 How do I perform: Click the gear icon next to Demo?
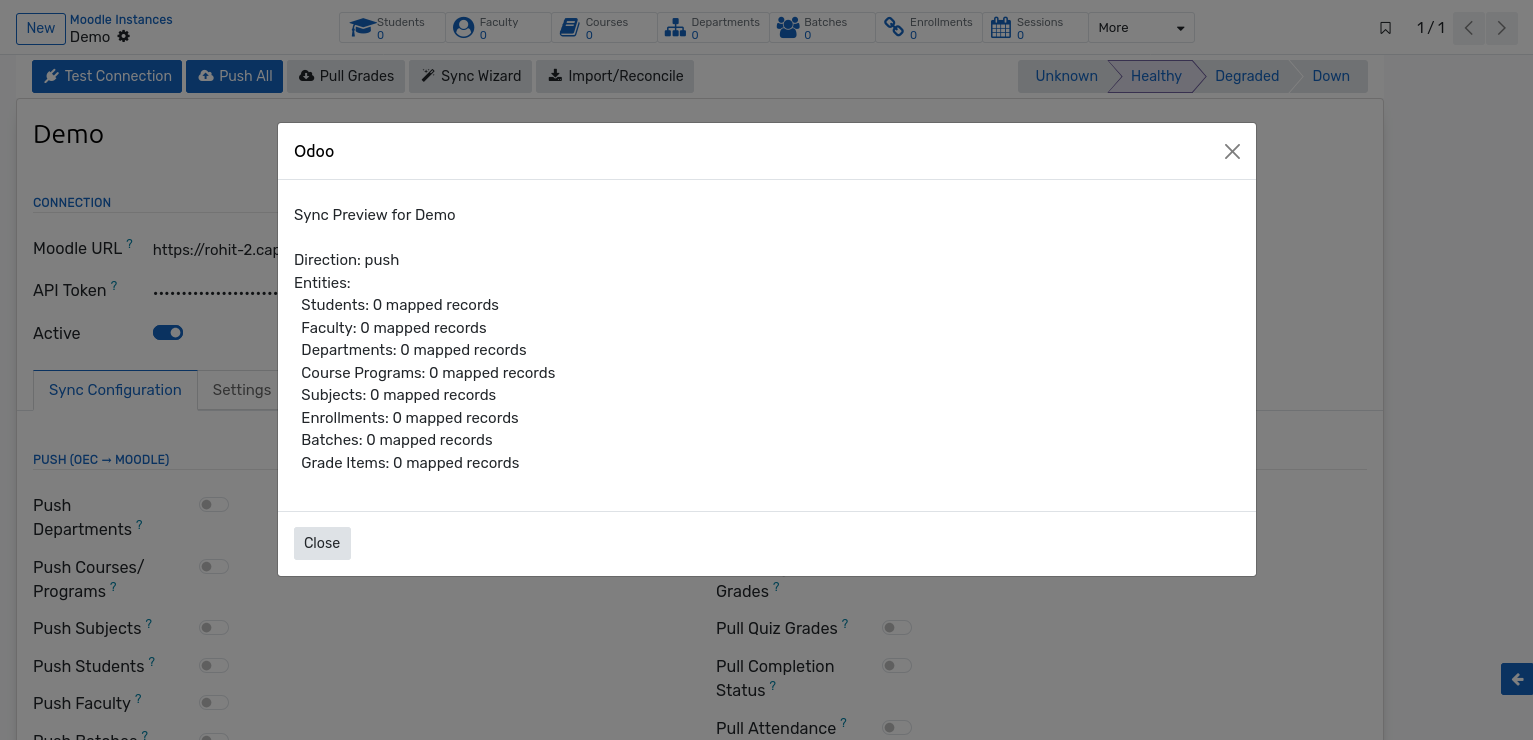[x=124, y=36]
